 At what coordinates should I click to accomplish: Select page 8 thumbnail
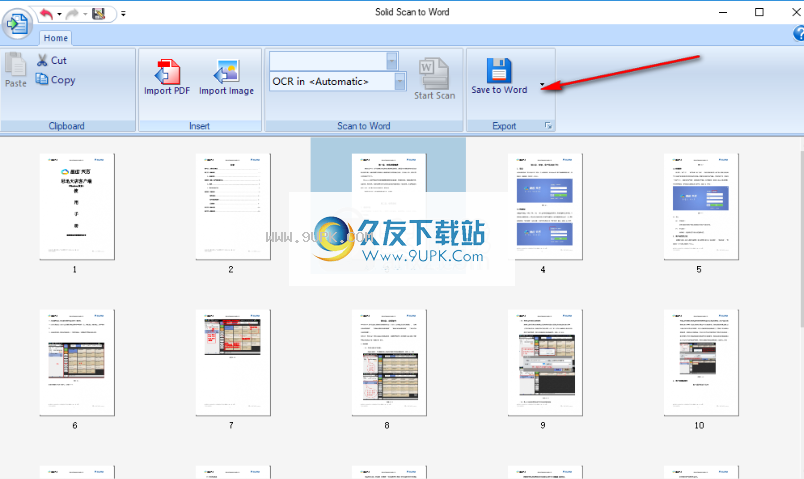pyautogui.click(x=389, y=363)
